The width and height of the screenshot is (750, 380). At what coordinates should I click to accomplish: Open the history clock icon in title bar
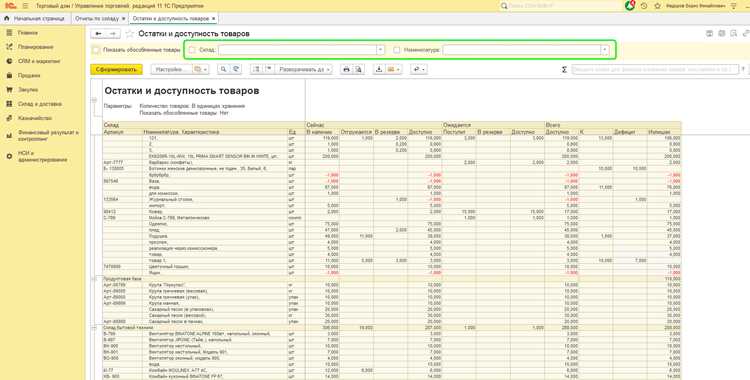click(644, 6)
